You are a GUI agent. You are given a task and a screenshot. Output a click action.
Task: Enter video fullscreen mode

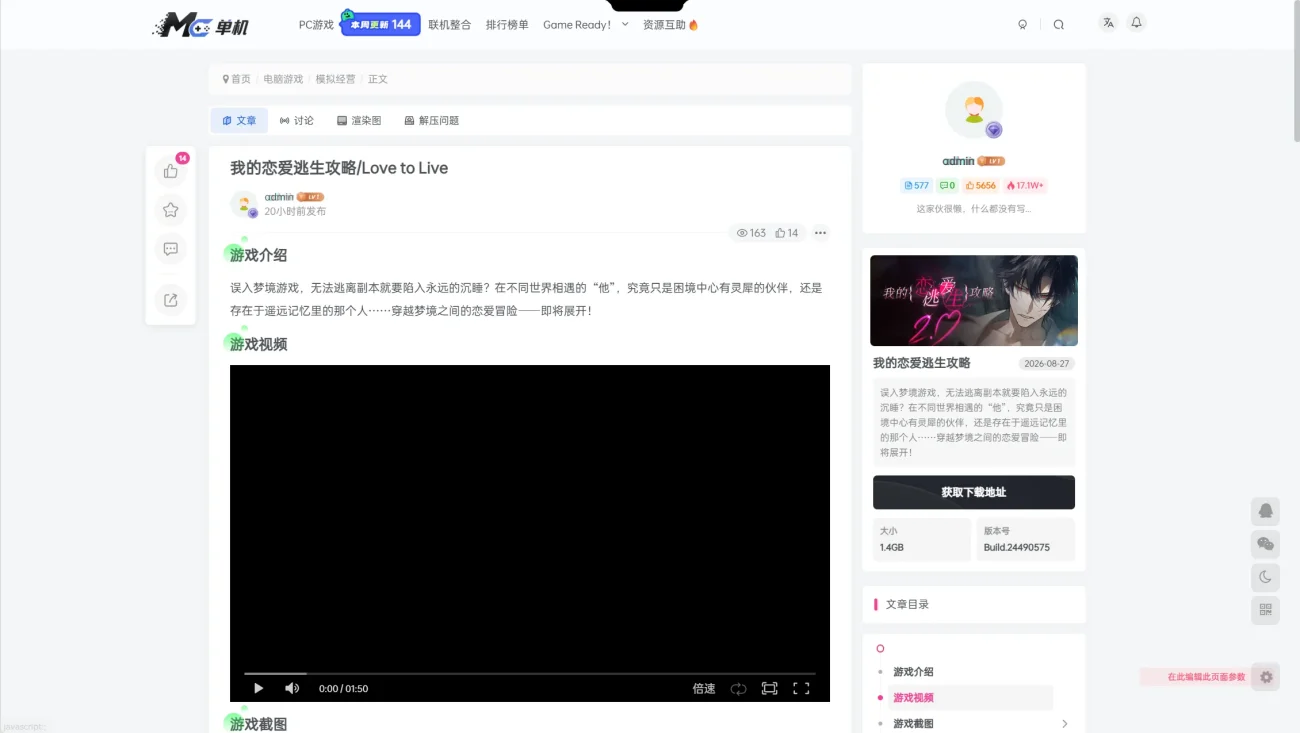pos(801,688)
